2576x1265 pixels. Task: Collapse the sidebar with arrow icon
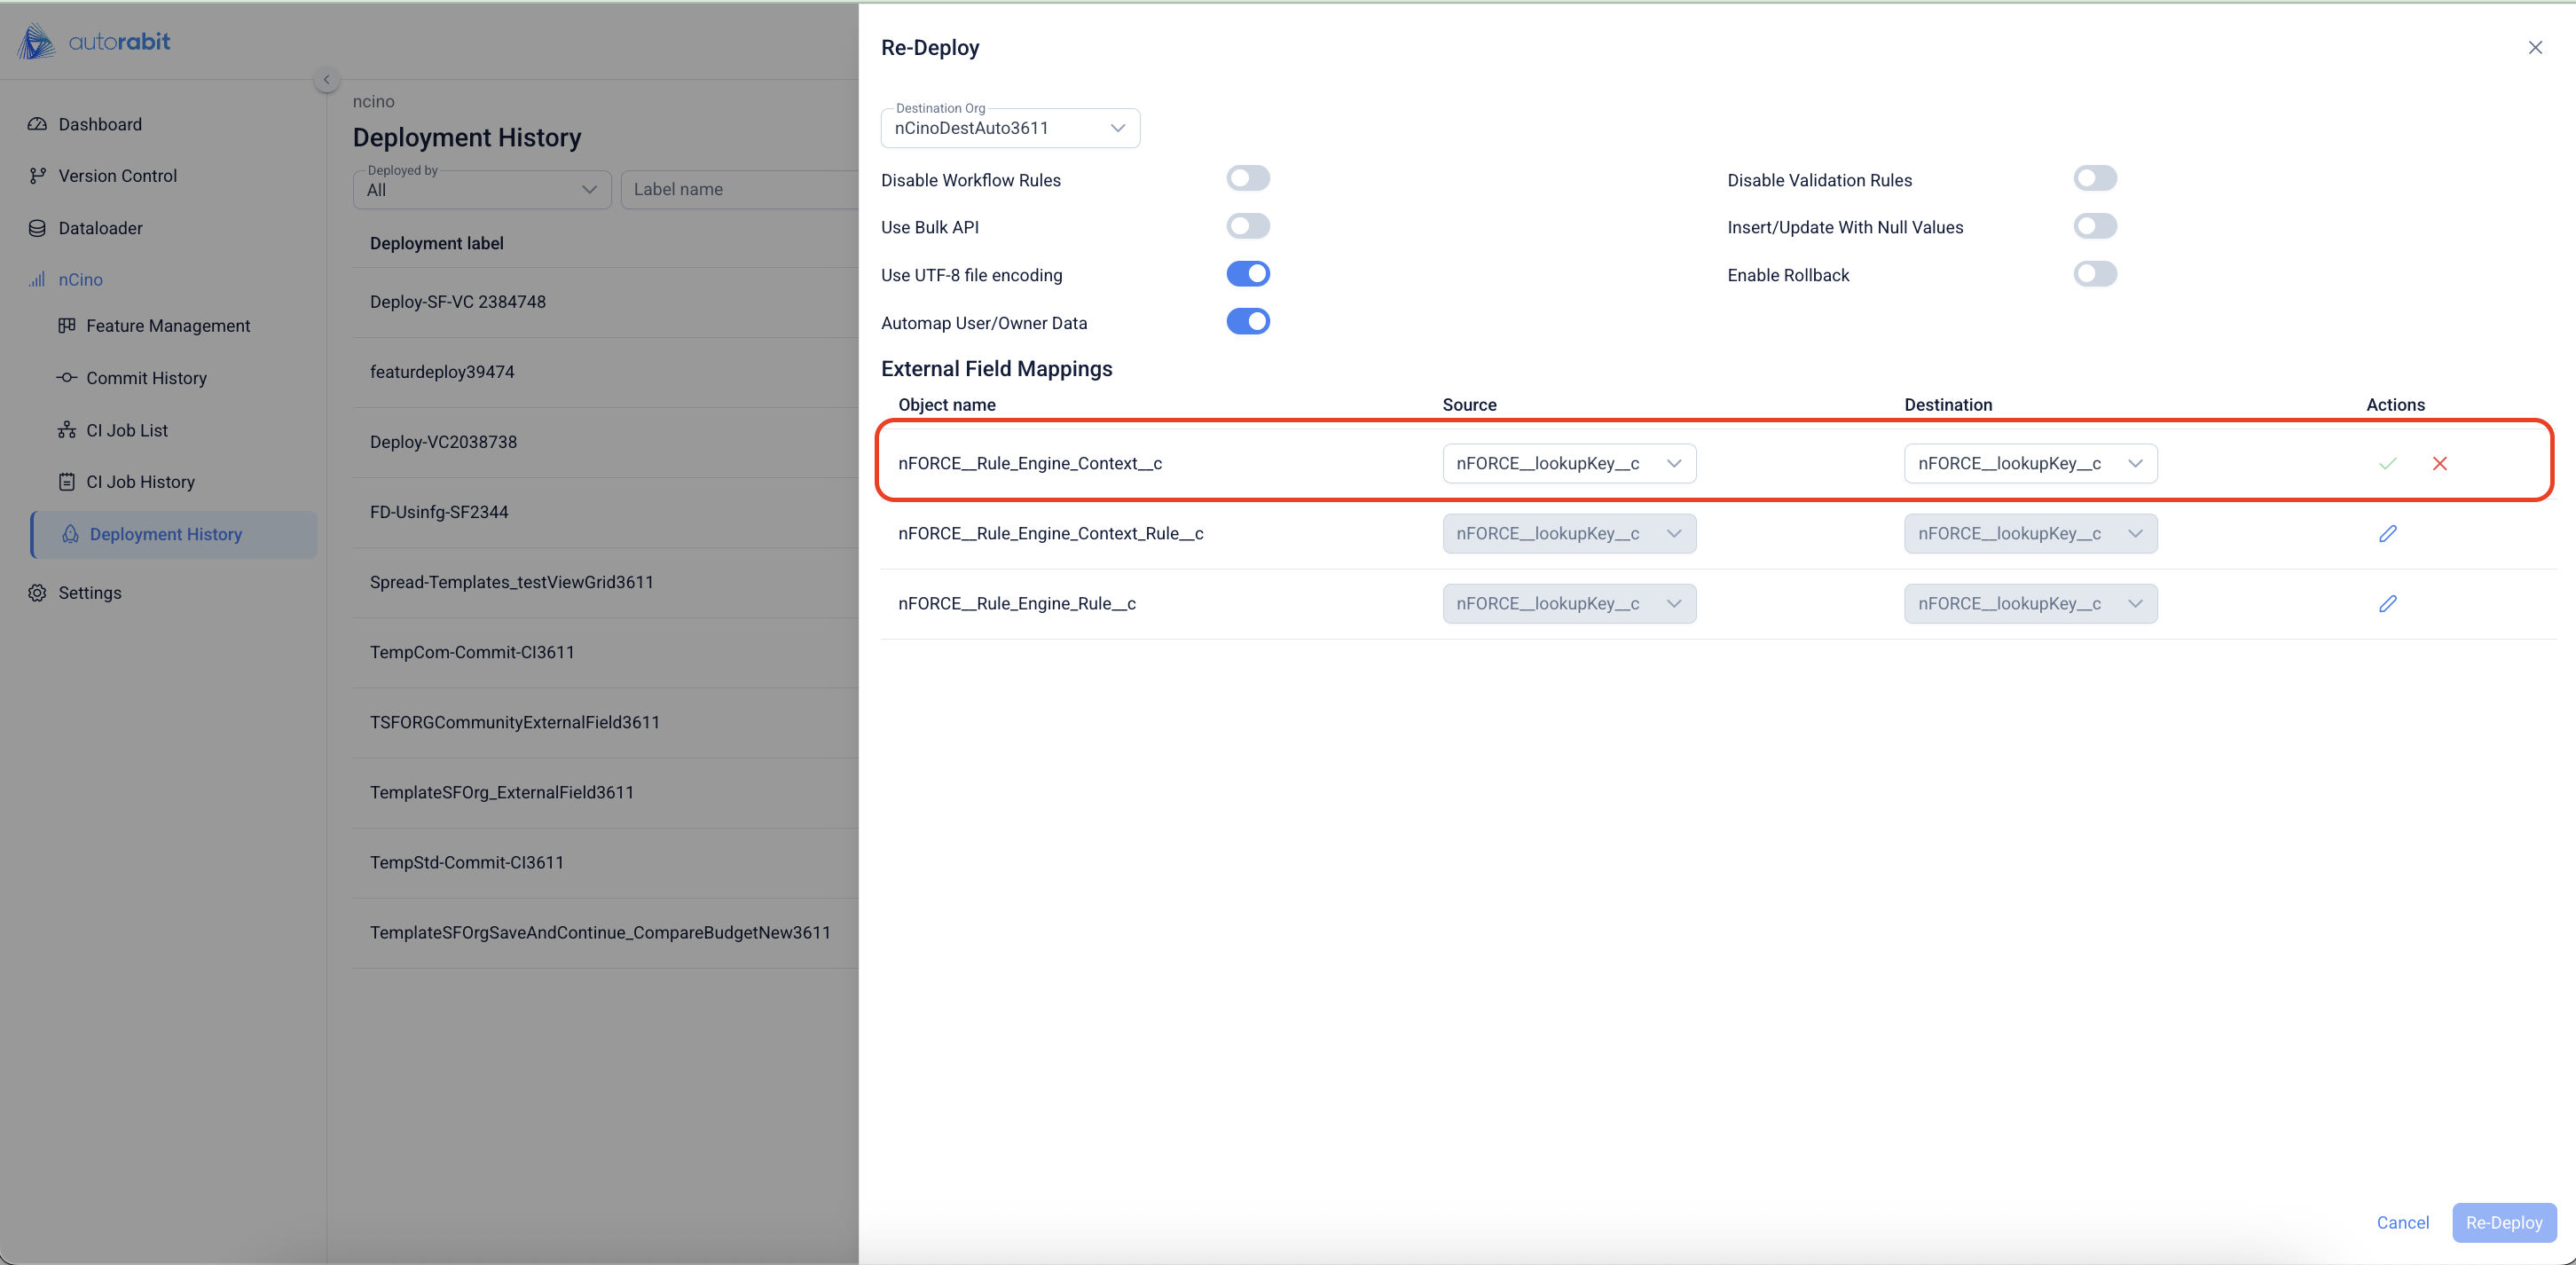click(x=326, y=79)
